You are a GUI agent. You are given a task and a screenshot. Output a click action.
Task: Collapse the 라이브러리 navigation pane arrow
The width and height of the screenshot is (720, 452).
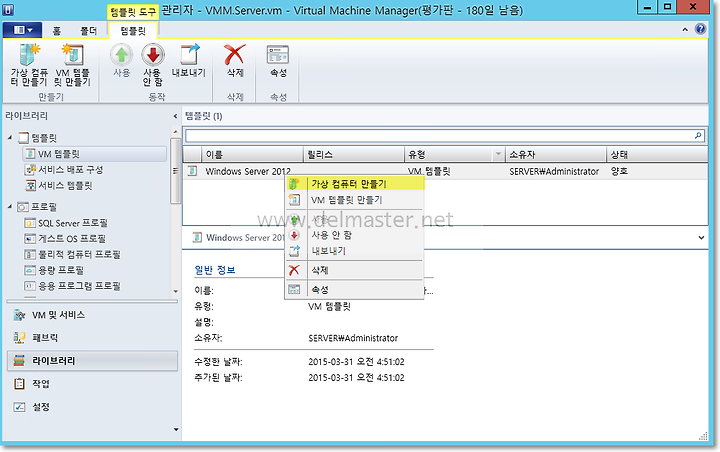pos(175,116)
